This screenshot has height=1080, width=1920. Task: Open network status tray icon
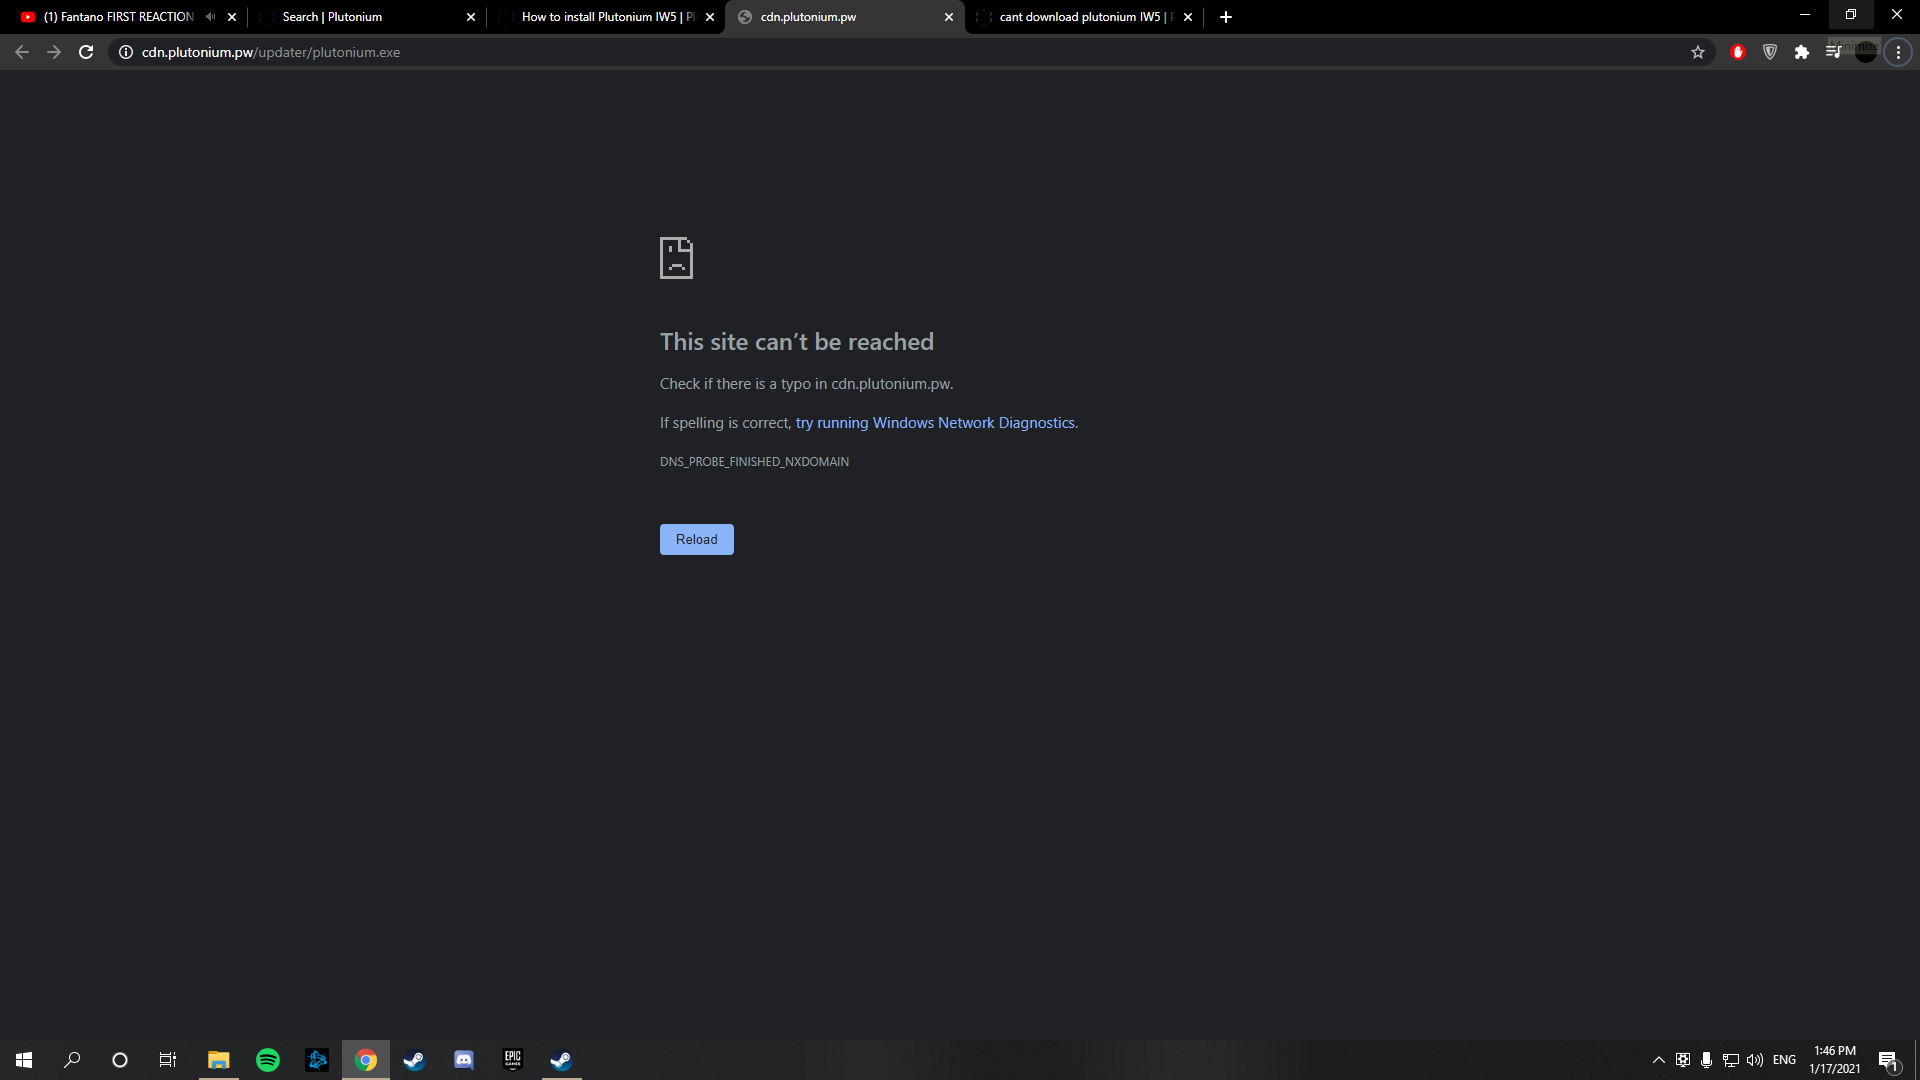point(1731,1060)
